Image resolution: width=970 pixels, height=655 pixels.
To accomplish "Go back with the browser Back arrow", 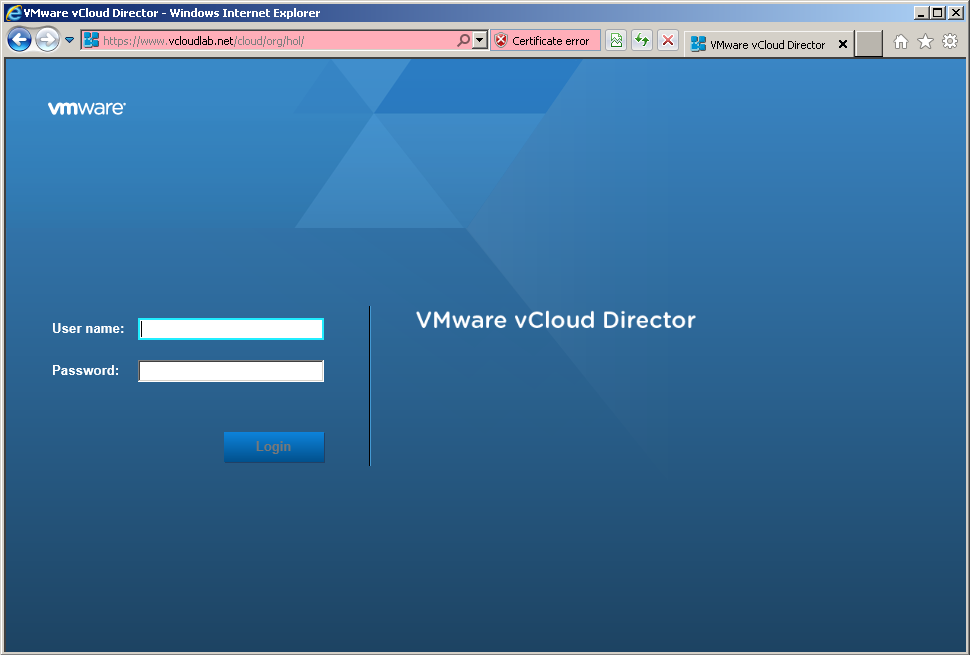I will click(x=19, y=40).
